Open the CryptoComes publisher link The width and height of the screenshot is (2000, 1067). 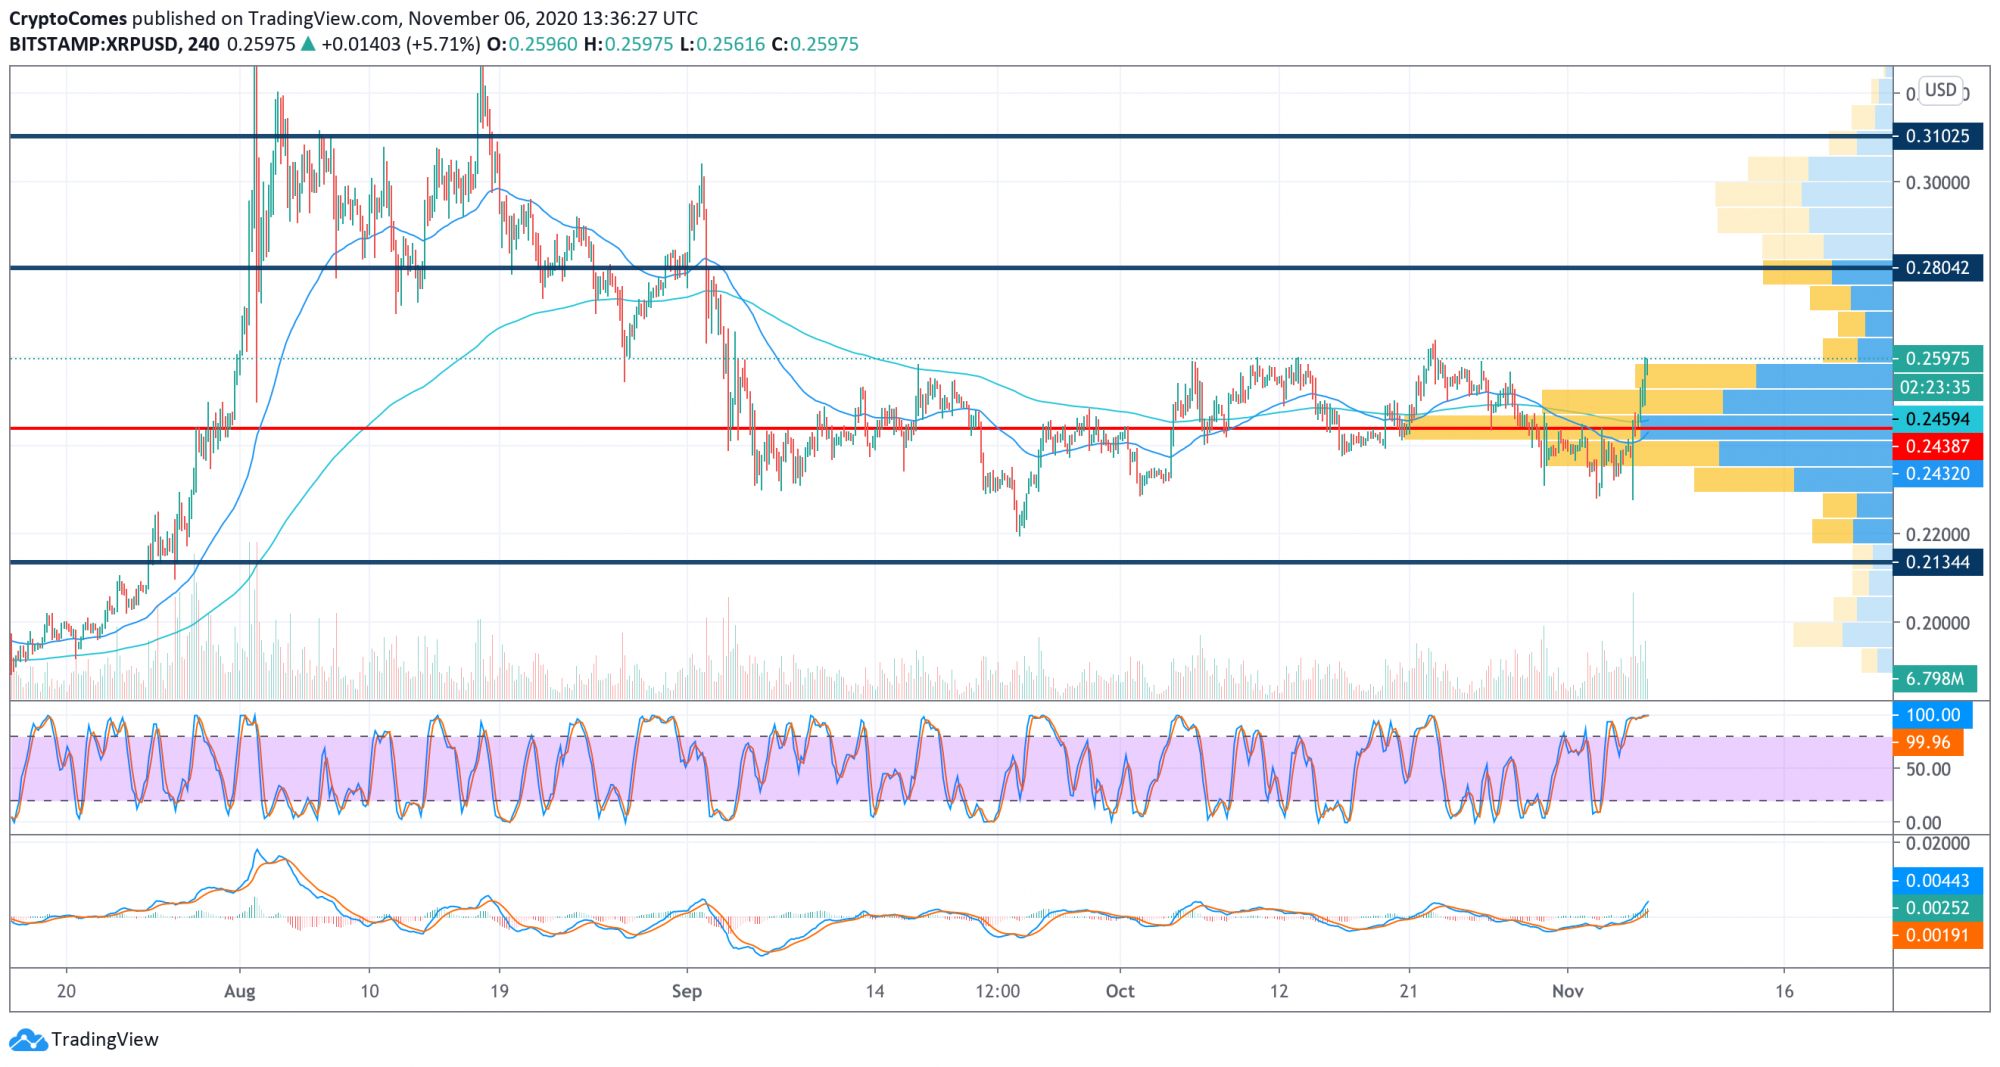(66, 17)
